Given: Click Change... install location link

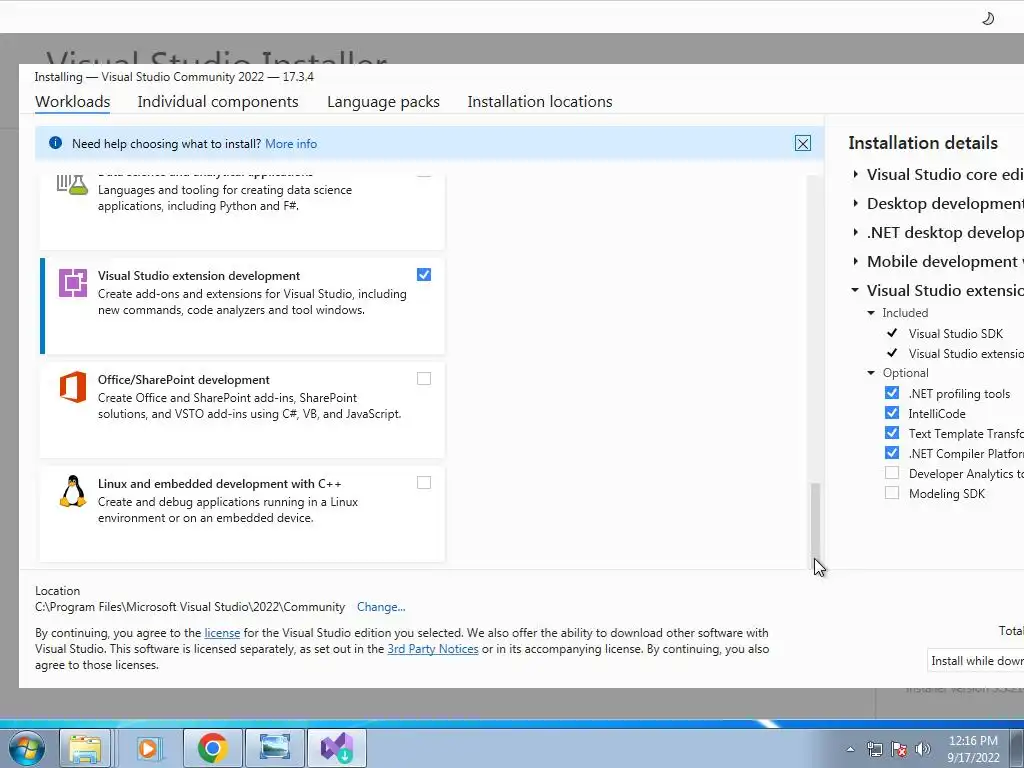Looking at the screenshot, I should [x=381, y=607].
